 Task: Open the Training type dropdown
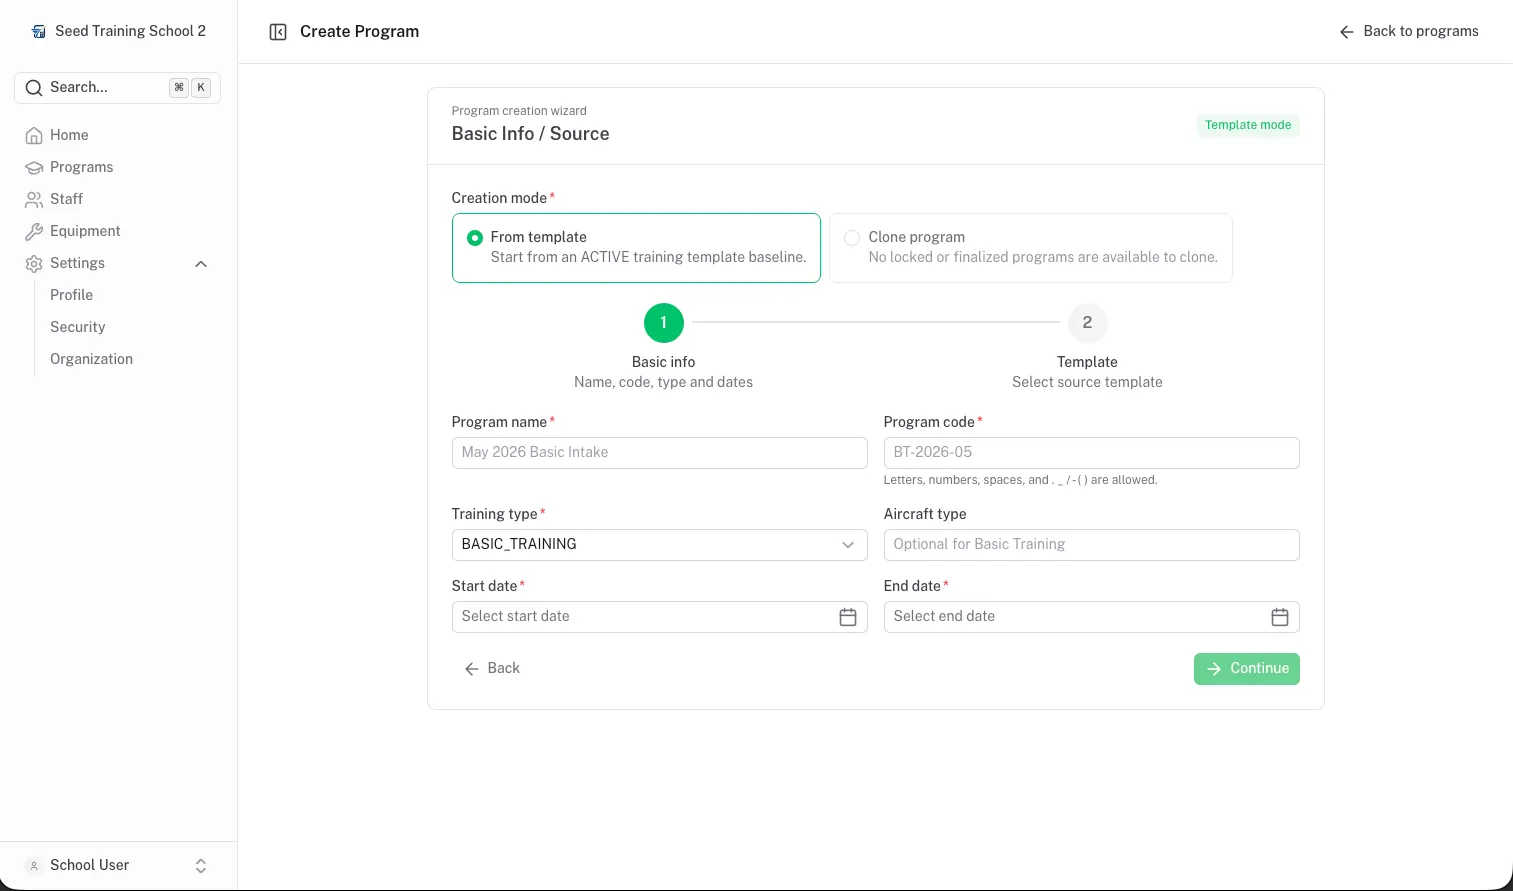click(x=660, y=545)
